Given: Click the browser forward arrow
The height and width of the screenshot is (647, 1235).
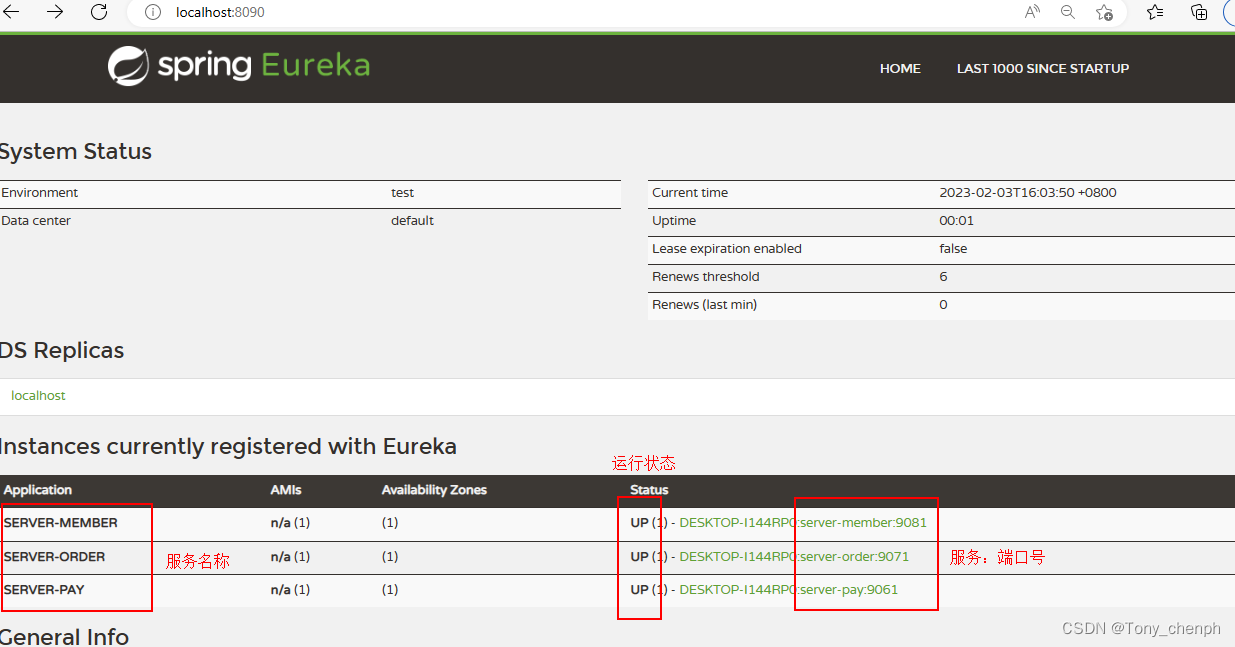Looking at the screenshot, I should pos(55,12).
